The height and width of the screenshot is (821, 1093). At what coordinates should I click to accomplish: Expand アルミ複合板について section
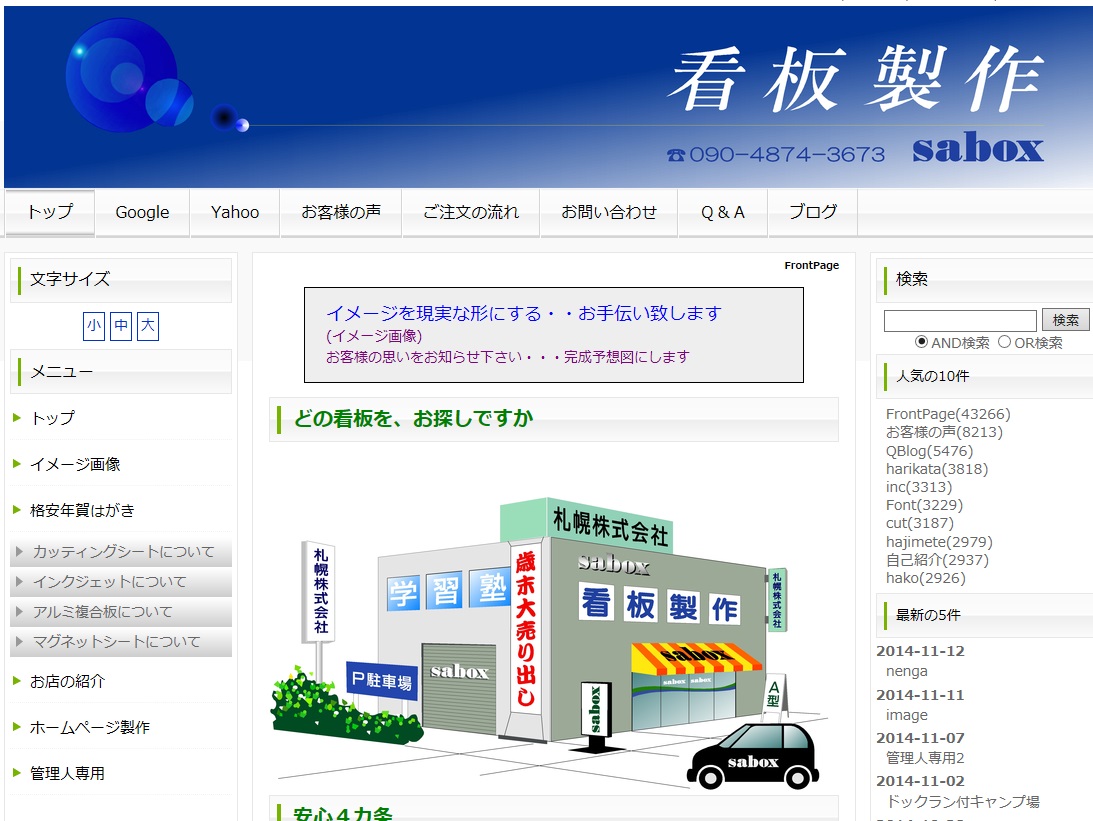pos(121,612)
